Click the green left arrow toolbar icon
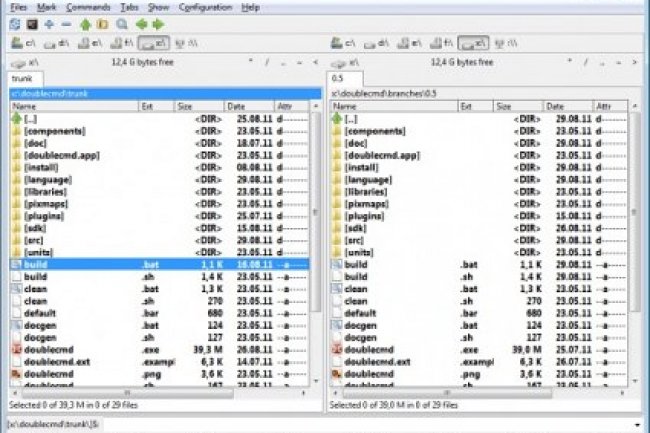 141,22
